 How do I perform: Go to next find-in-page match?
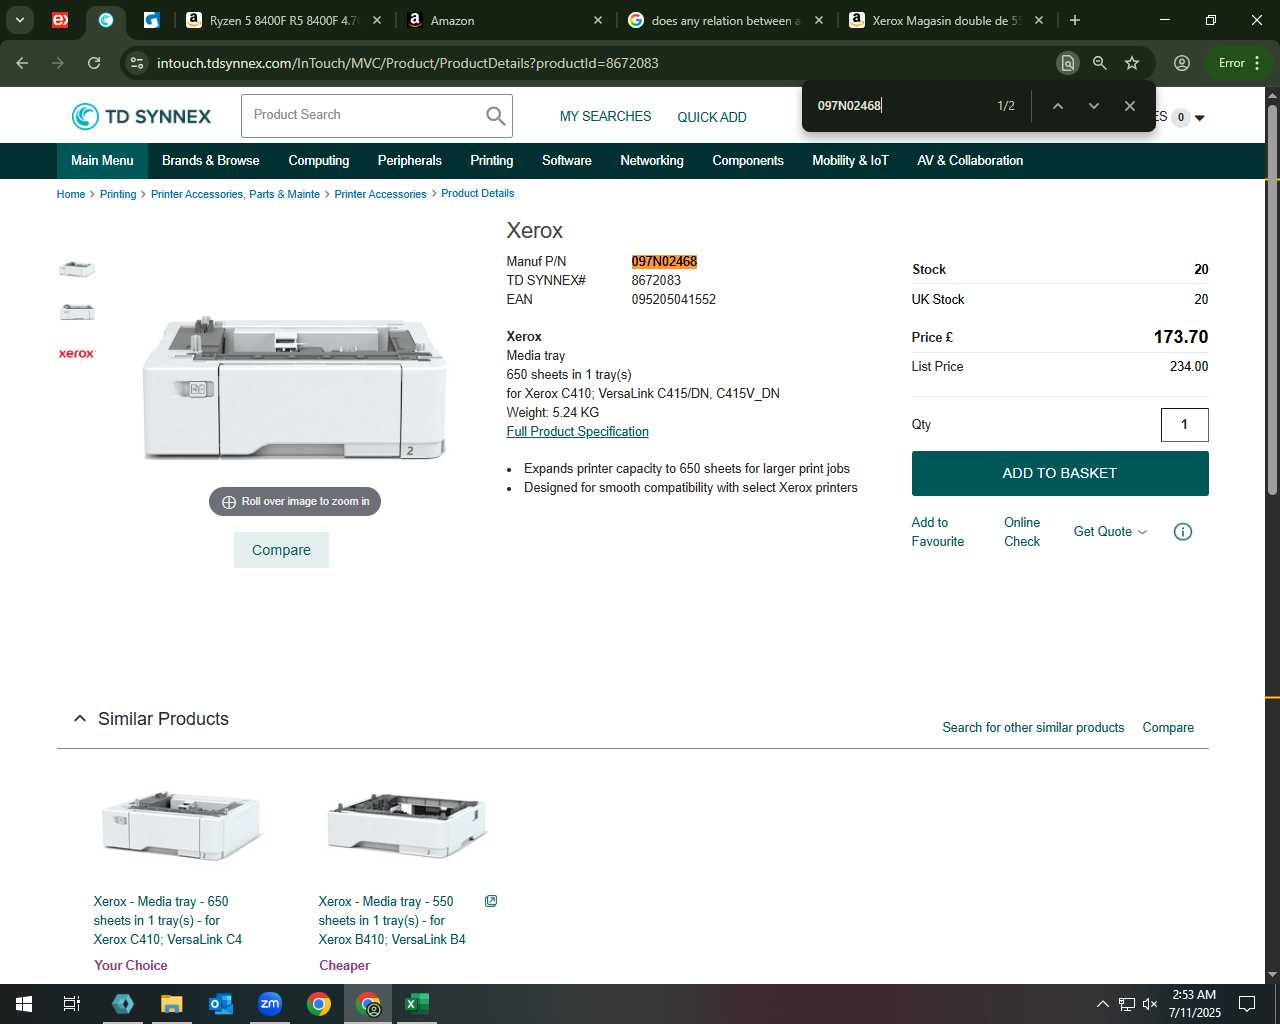coord(1093,106)
